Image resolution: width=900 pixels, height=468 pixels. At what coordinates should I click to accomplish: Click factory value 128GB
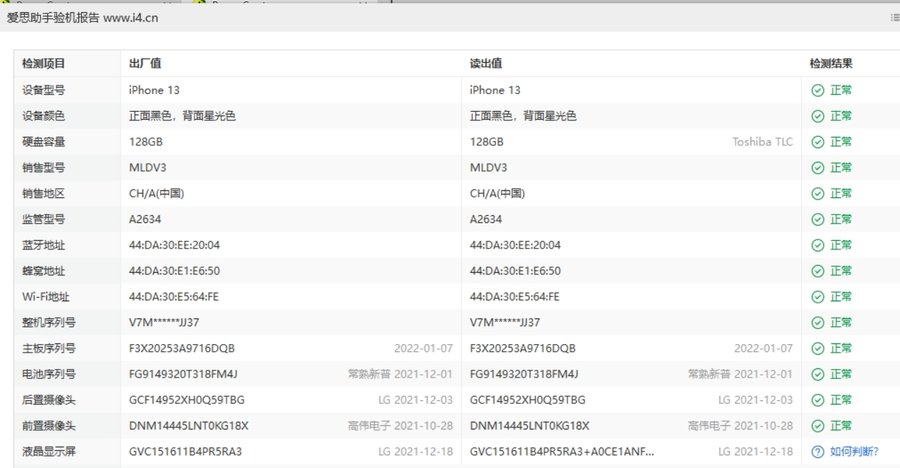point(146,142)
